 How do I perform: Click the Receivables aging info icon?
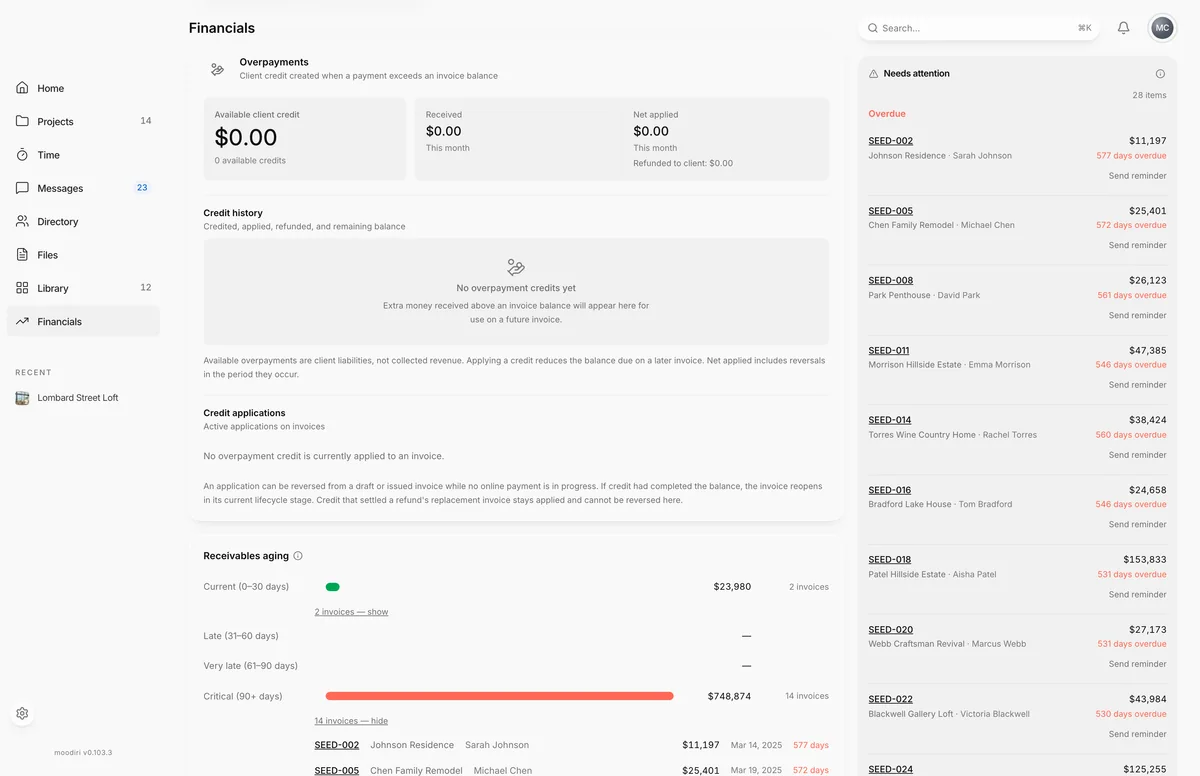click(x=298, y=556)
